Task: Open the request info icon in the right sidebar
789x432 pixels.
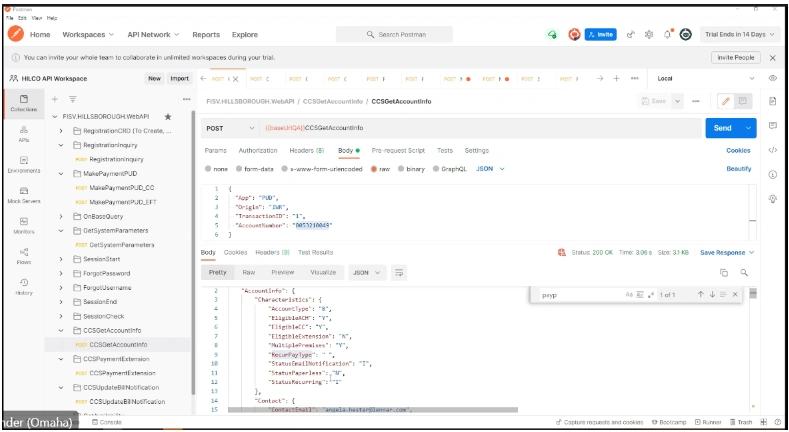Action: tap(773, 175)
